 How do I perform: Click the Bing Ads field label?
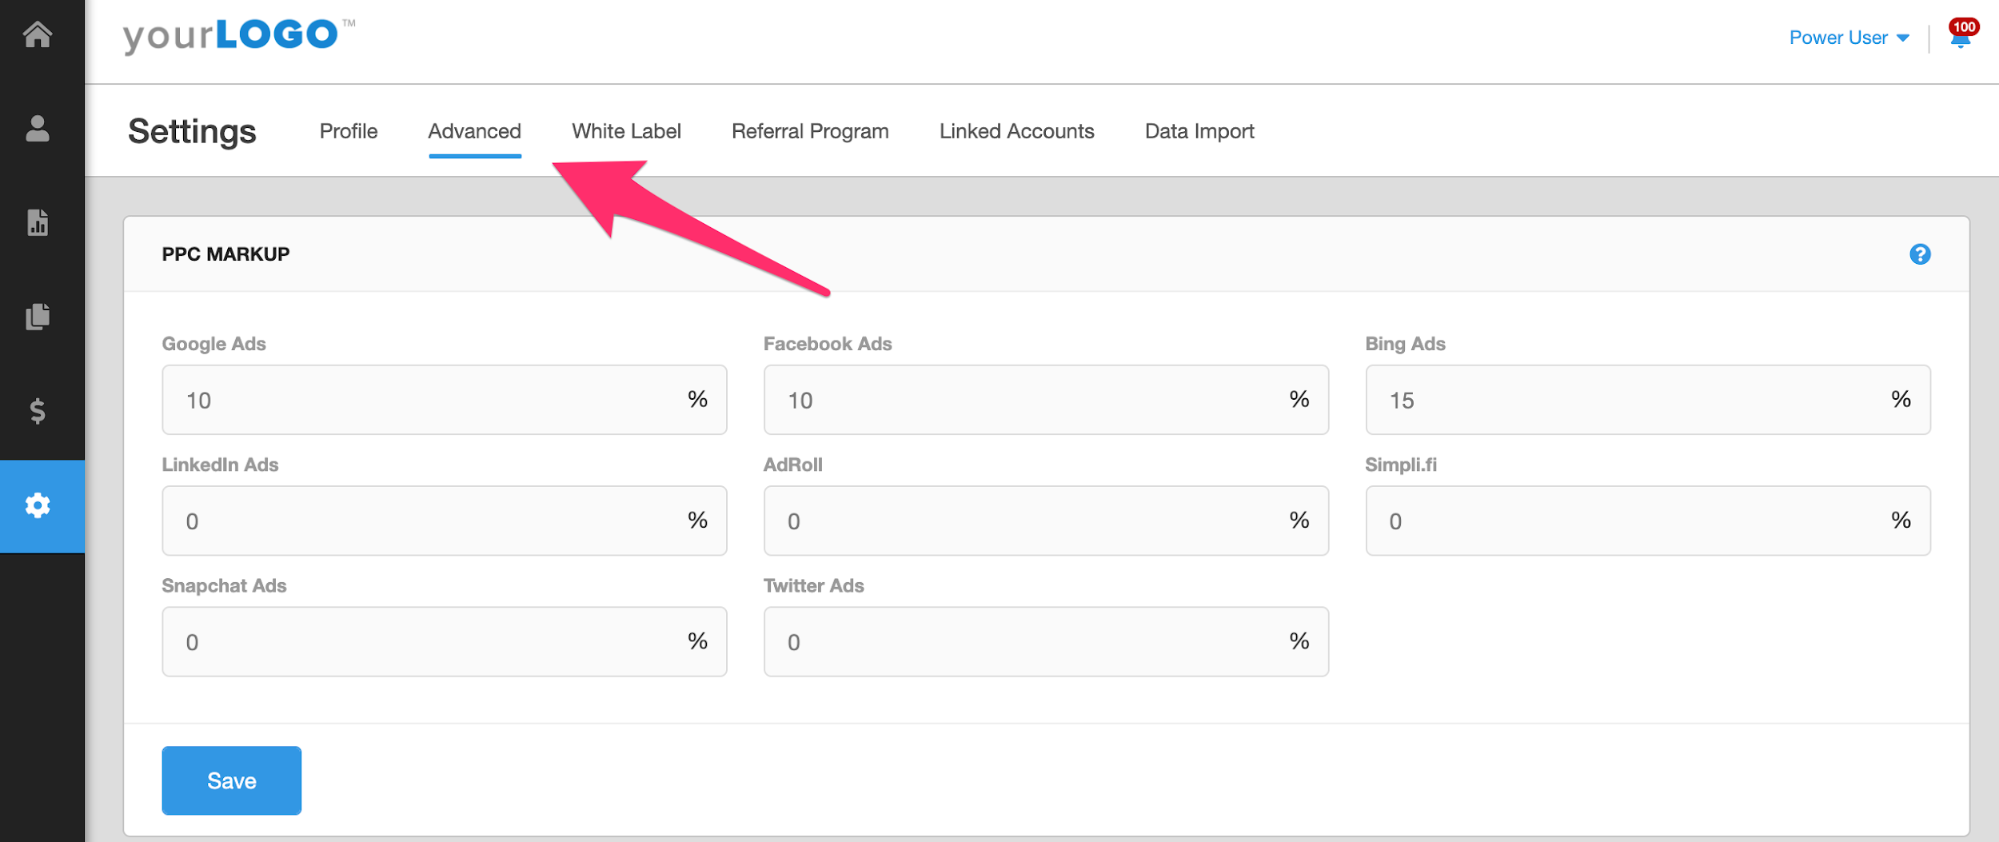[x=1405, y=344]
